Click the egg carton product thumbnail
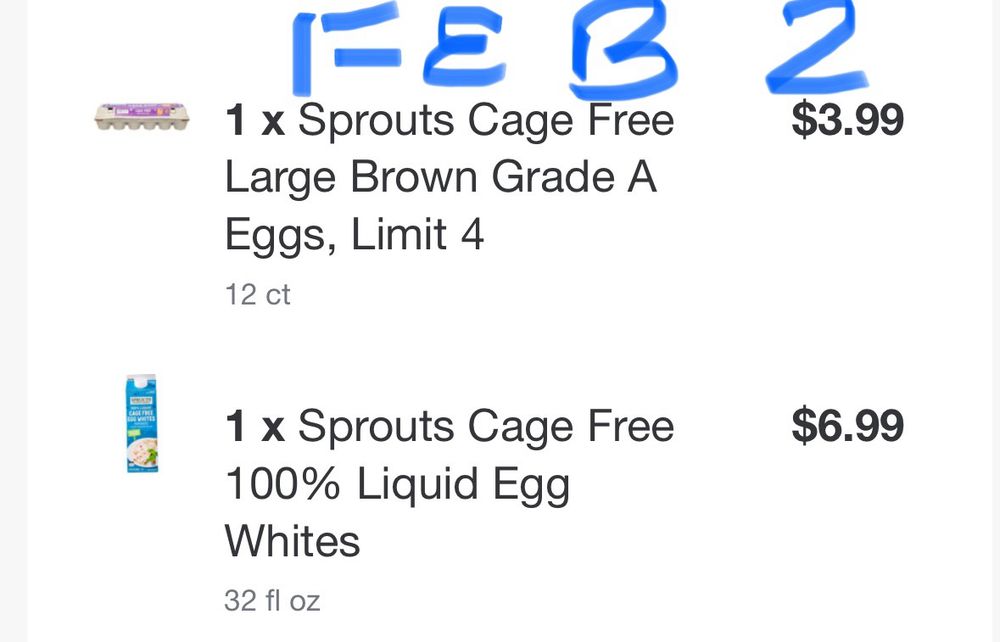 (x=141, y=116)
